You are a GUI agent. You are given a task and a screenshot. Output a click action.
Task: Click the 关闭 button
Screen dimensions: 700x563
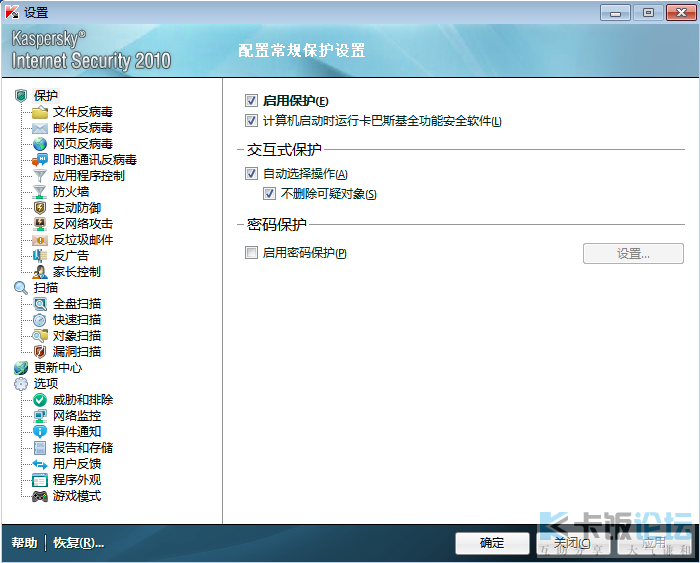click(x=573, y=543)
